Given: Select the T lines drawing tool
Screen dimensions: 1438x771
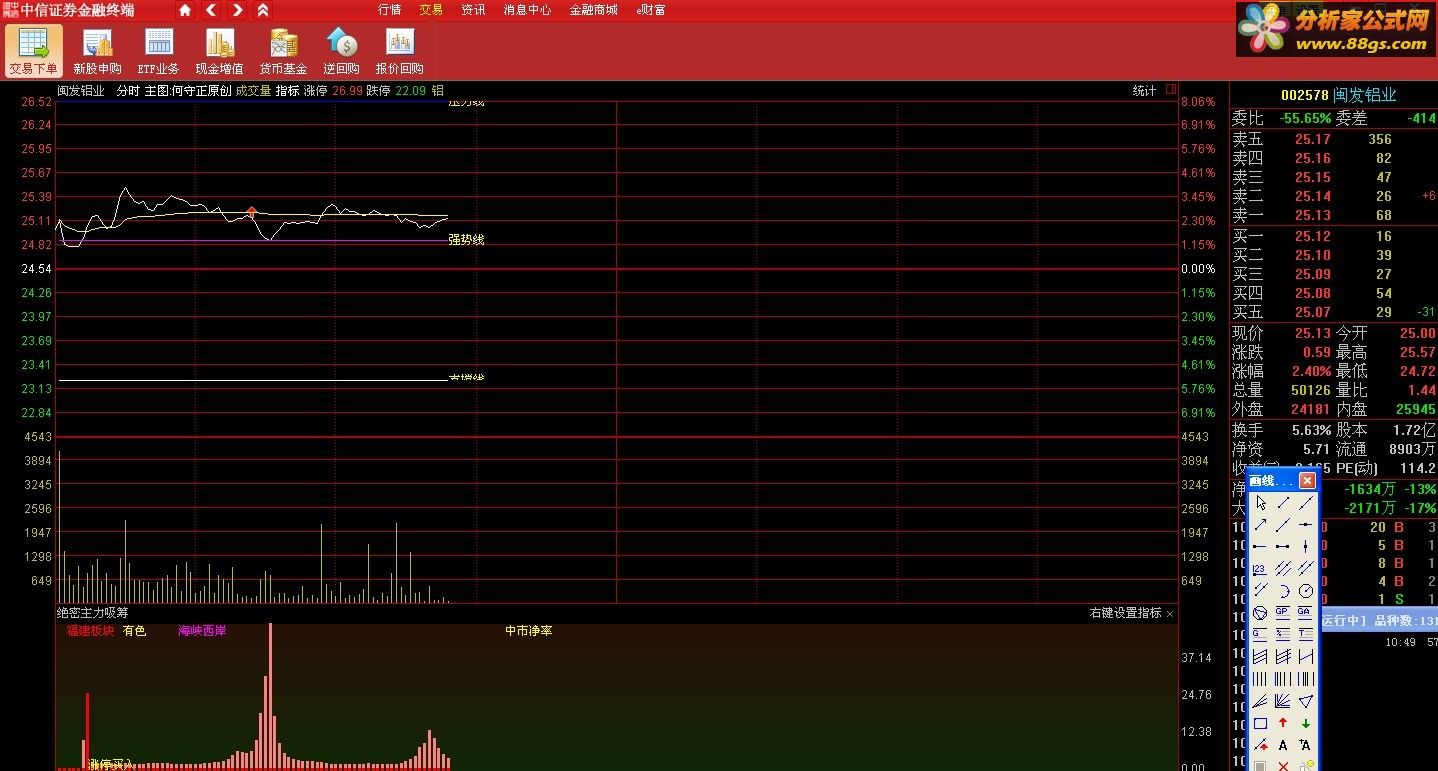Looking at the screenshot, I should (1305, 635).
